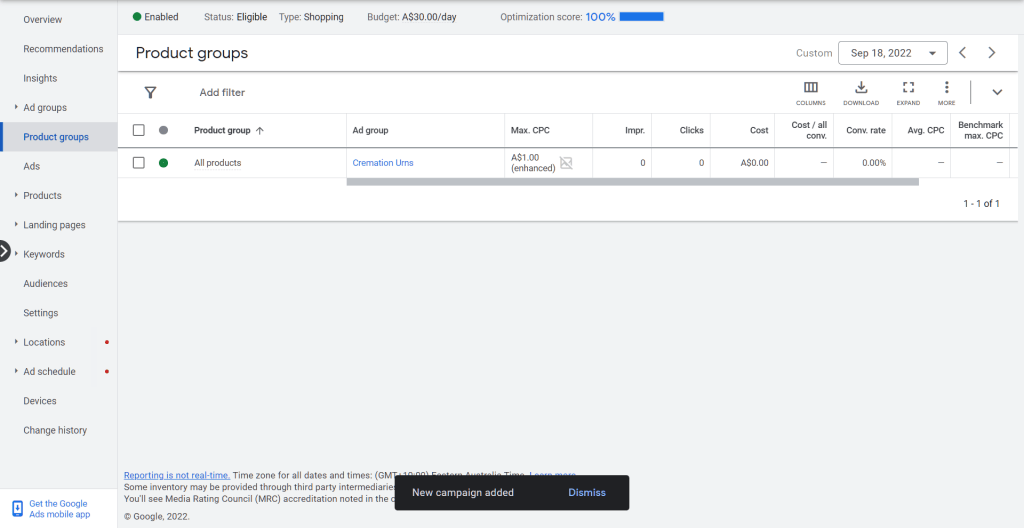Check the select-all header checkbox
This screenshot has height=528, width=1024.
point(139,130)
